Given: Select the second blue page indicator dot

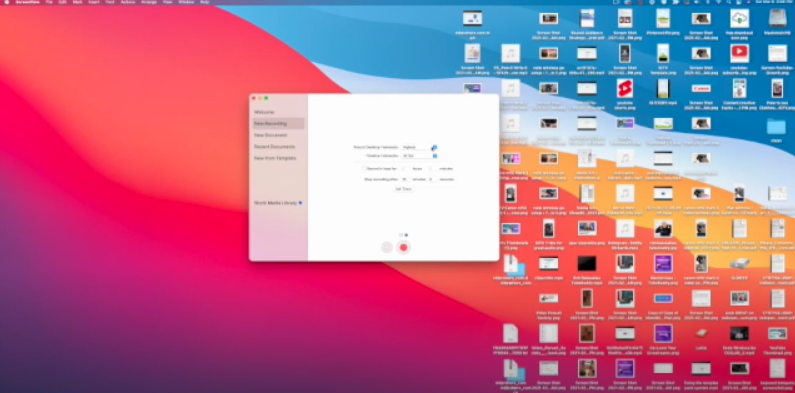Looking at the screenshot, I should (406, 235).
